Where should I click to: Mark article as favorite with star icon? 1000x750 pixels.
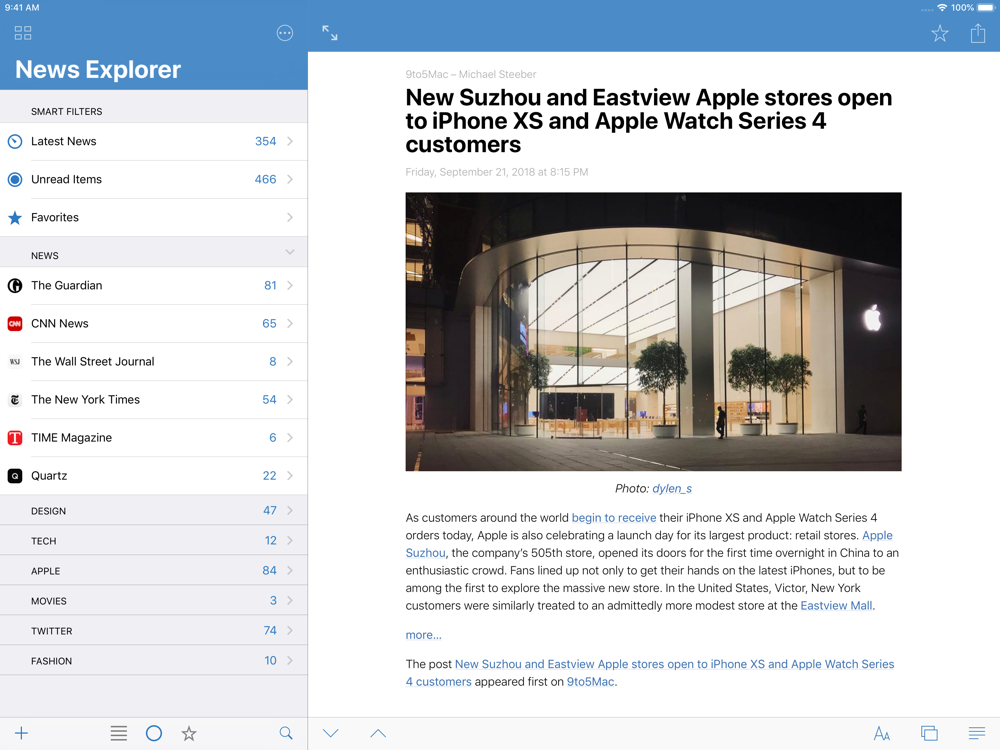click(x=939, y=33)
